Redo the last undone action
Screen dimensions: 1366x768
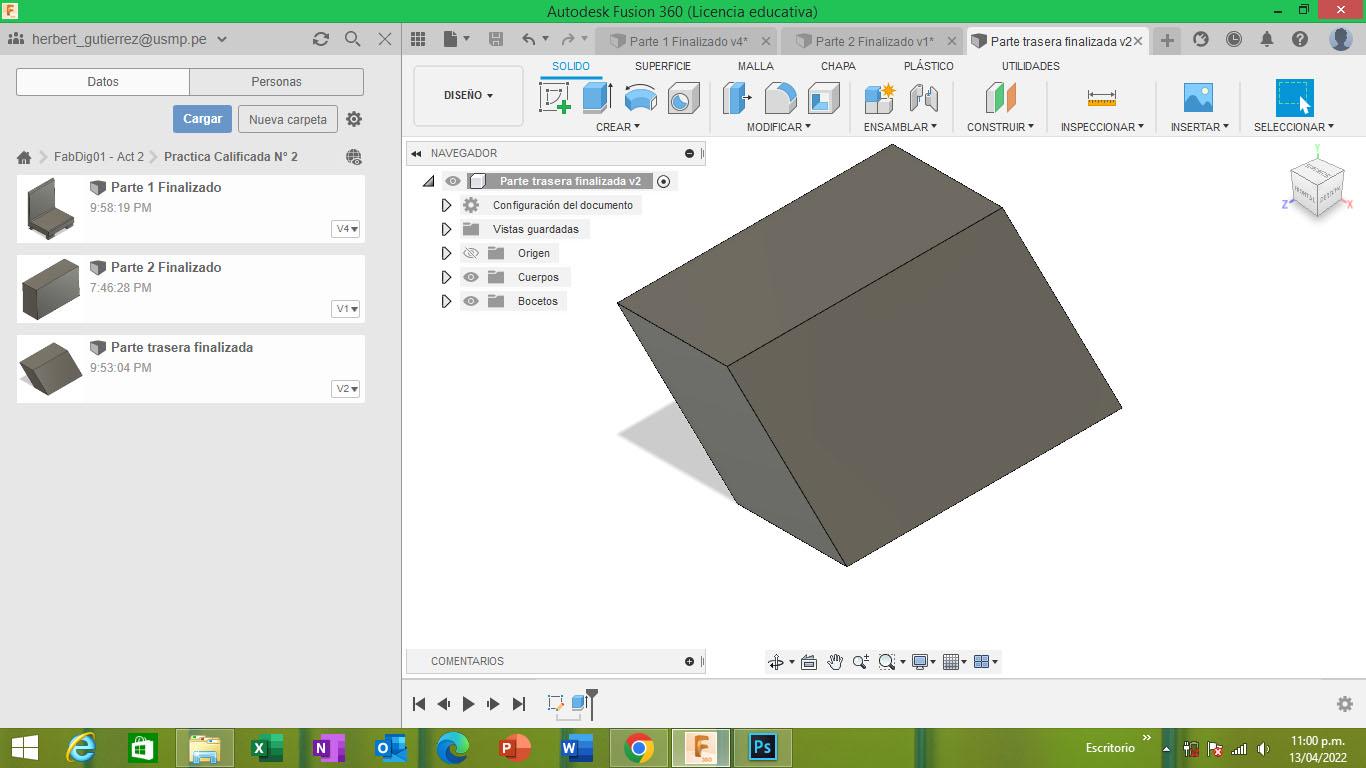(568, 39)
